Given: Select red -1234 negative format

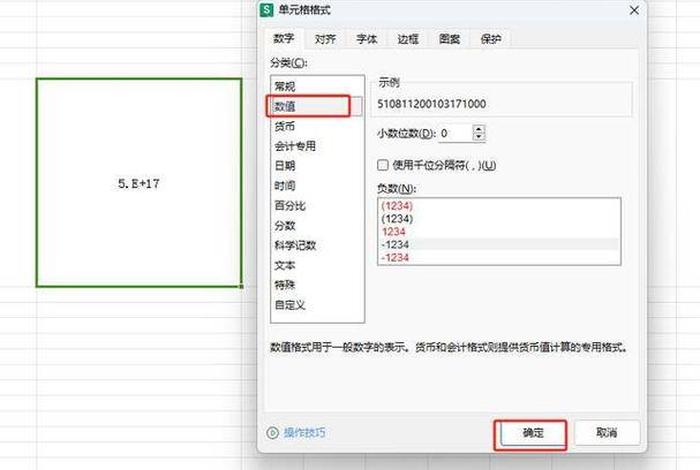Looking at the screenshot, I should tap(499, 258).
